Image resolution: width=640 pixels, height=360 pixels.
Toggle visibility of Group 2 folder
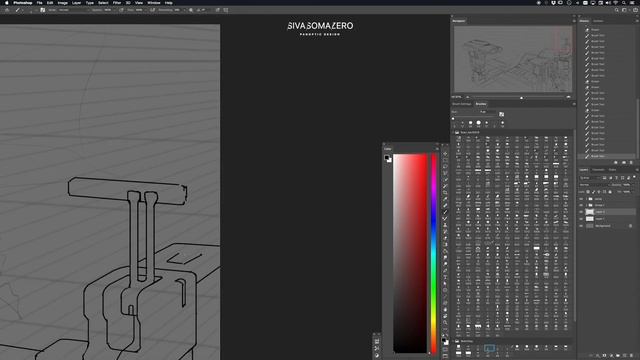pos(581,205)
